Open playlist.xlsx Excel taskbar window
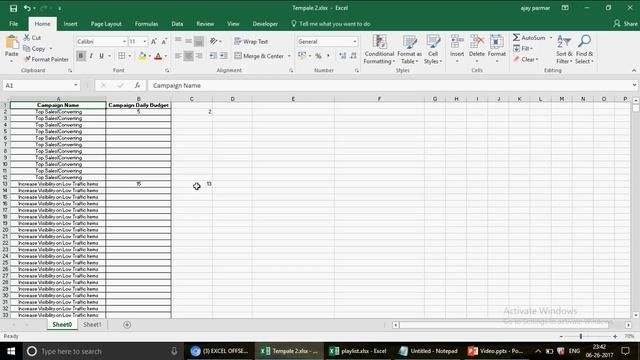Viewport: 640px width, 360px height. [x=358, y=351]
